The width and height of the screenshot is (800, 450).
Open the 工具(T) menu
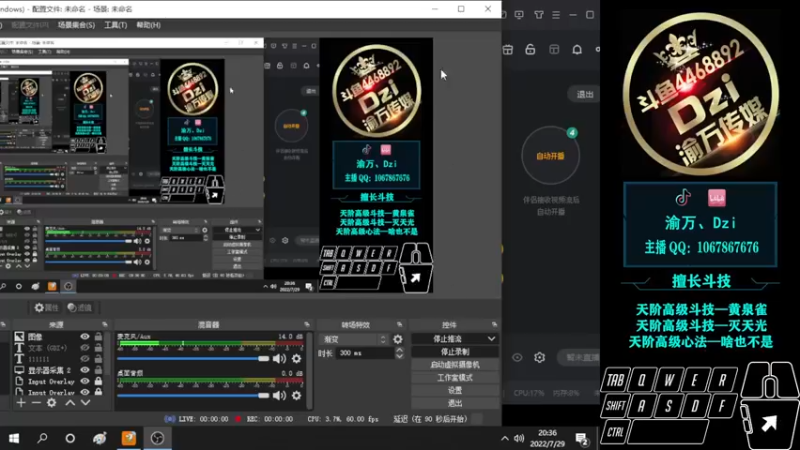(x=115, y=24)
